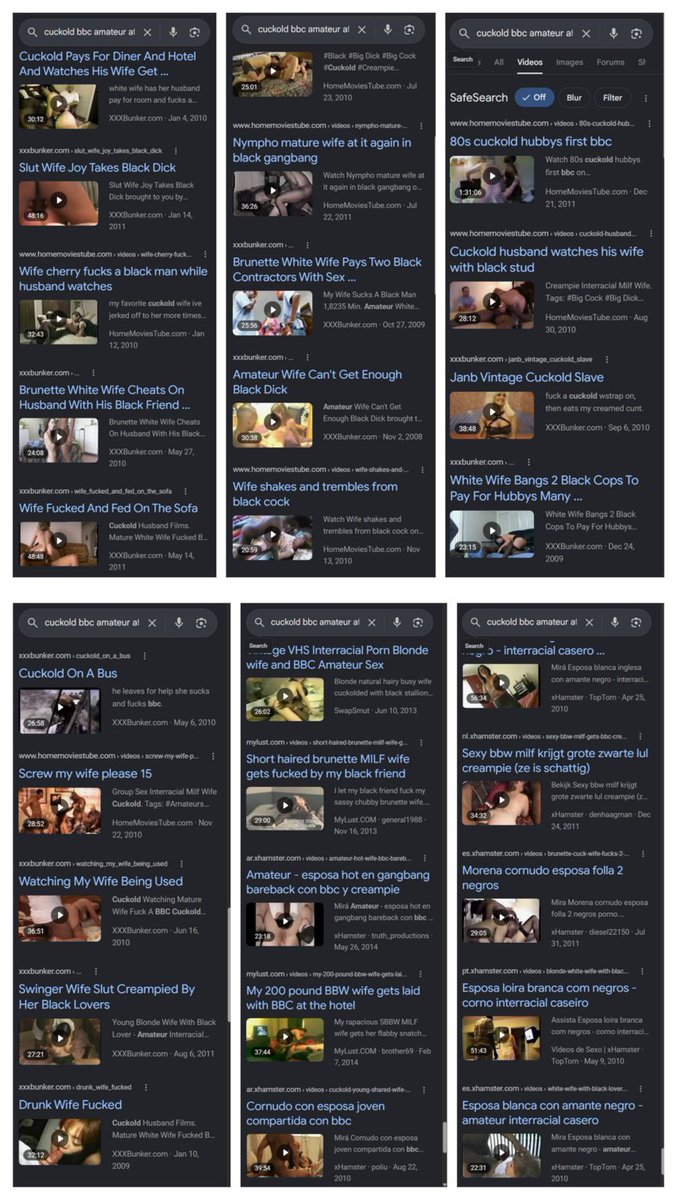Click the scrollbar handle in bottom-middle screenshot
Screen dimensions: 677x1200
click(x=445, y=1137)
